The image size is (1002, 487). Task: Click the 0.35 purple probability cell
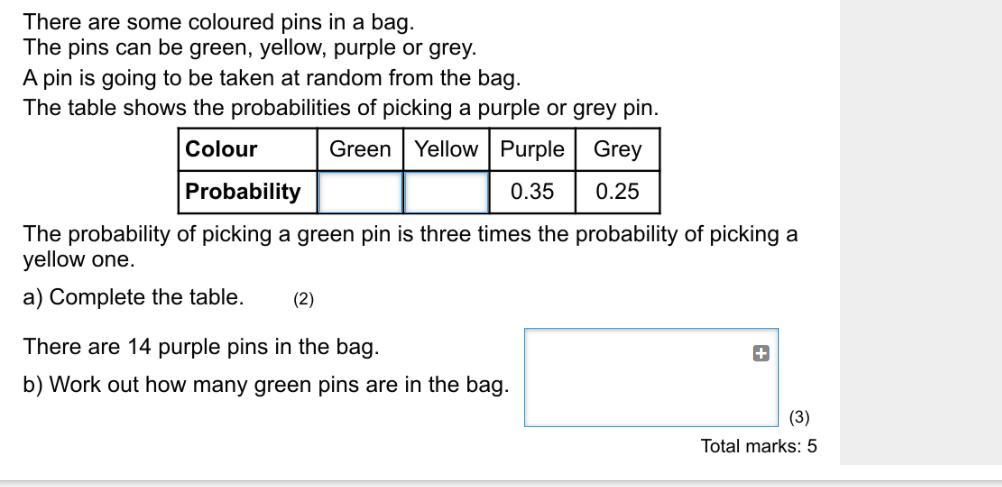click(x=532, y=192)
